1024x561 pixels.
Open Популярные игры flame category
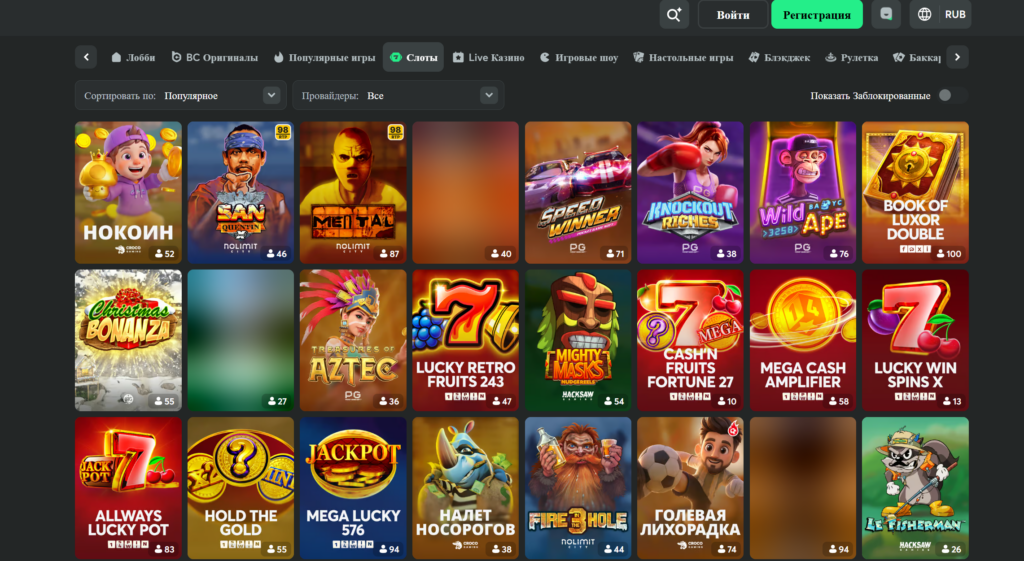(x=325, y=57)
